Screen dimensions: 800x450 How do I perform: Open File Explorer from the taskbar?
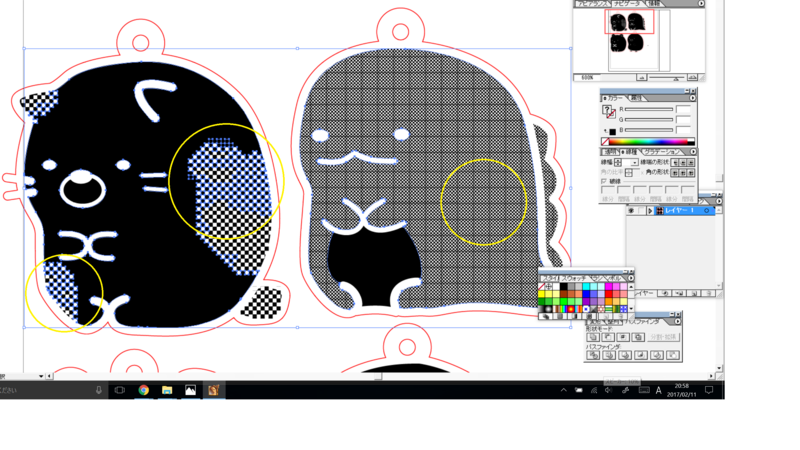point(167,390)
